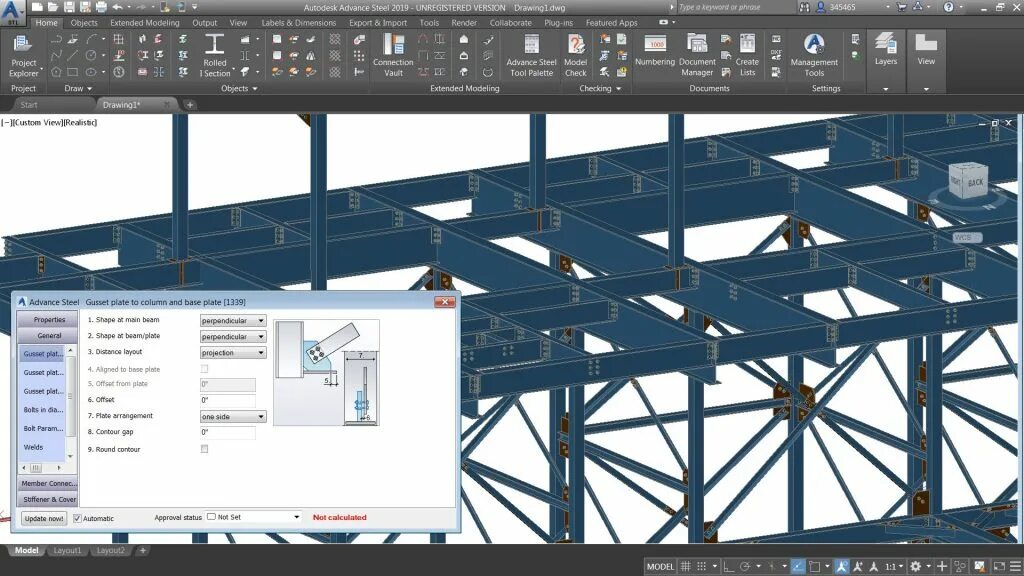Viewport: 1024px width, 576px height.
Task: Click the keyword search box
Action: pos(734,7)
